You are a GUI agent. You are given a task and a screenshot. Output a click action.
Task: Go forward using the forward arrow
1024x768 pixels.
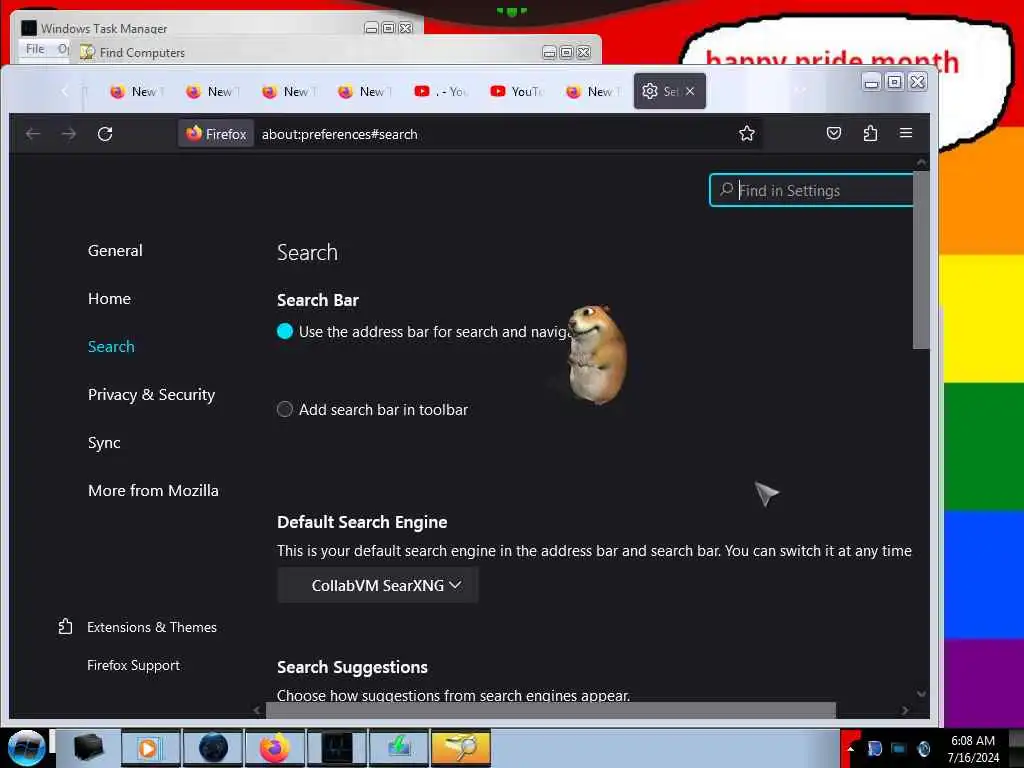(69, 134)
